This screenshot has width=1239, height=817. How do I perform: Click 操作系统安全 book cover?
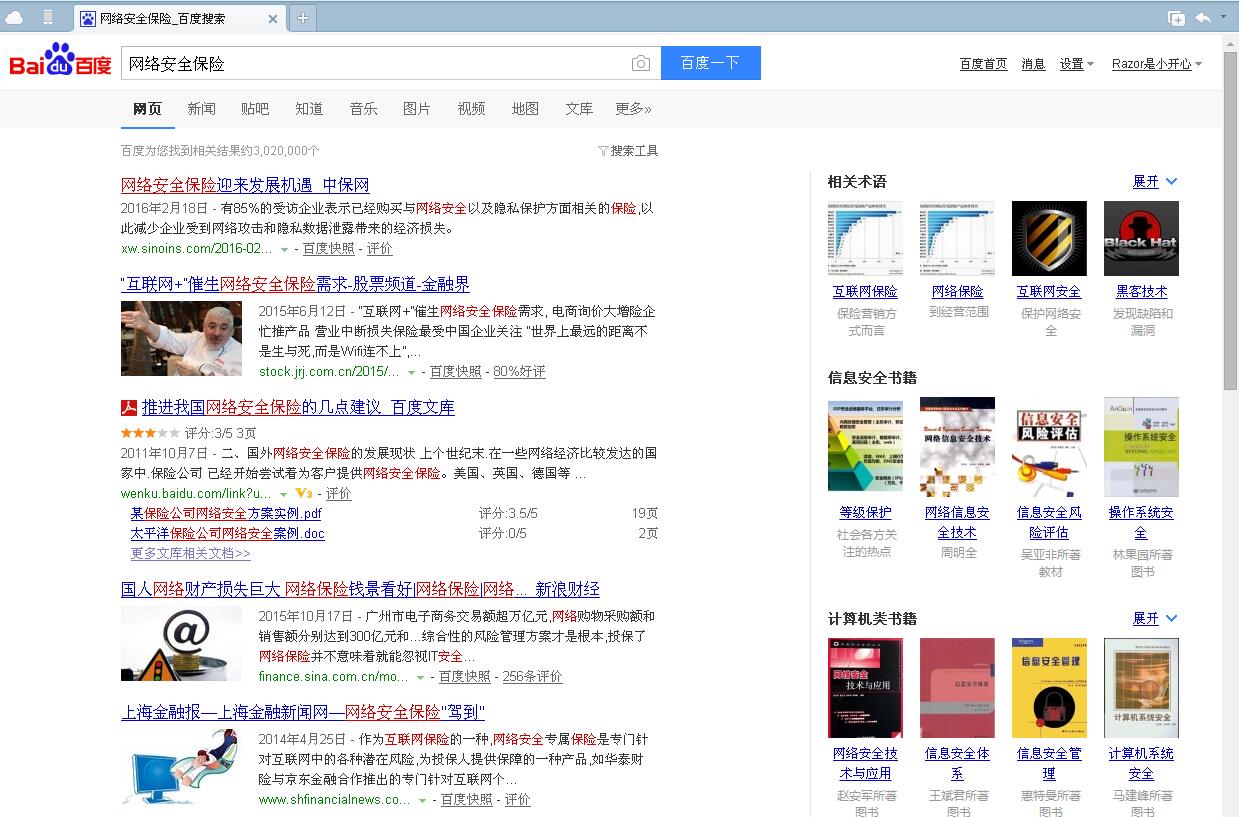[1141, 447]
